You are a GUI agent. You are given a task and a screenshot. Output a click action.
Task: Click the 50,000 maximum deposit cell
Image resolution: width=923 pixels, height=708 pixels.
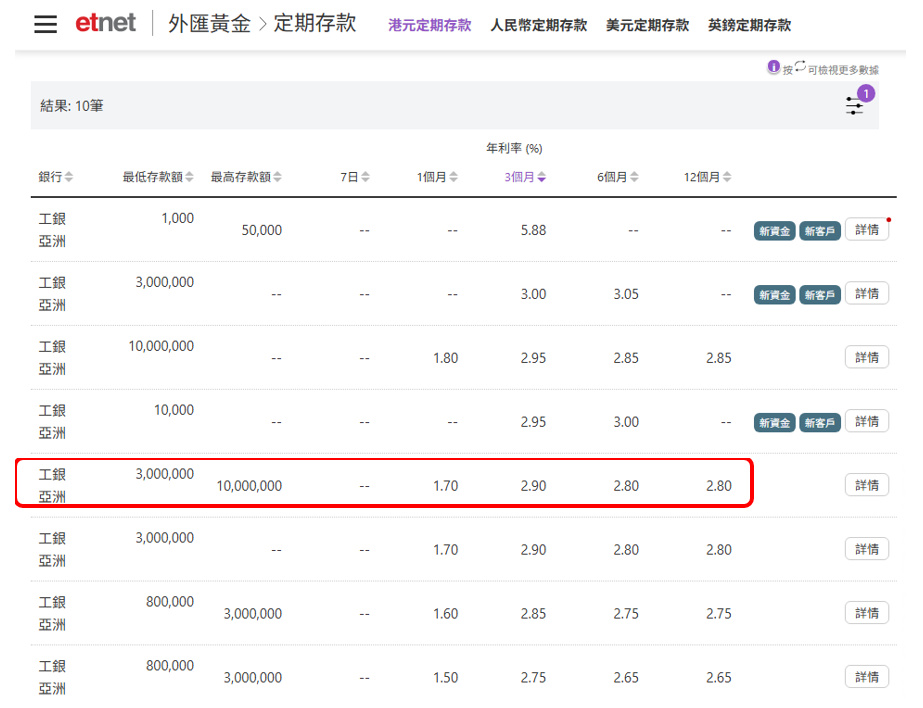(x=262, y=230)
